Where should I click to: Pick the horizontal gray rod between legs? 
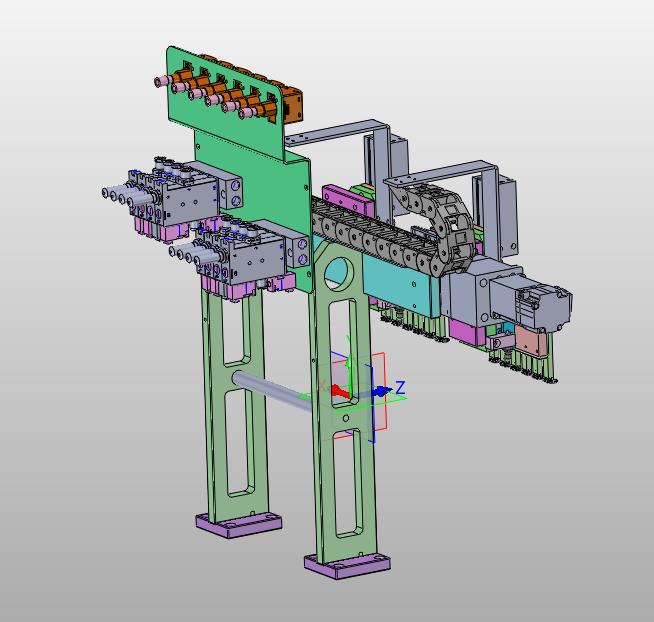coord(272,390)
